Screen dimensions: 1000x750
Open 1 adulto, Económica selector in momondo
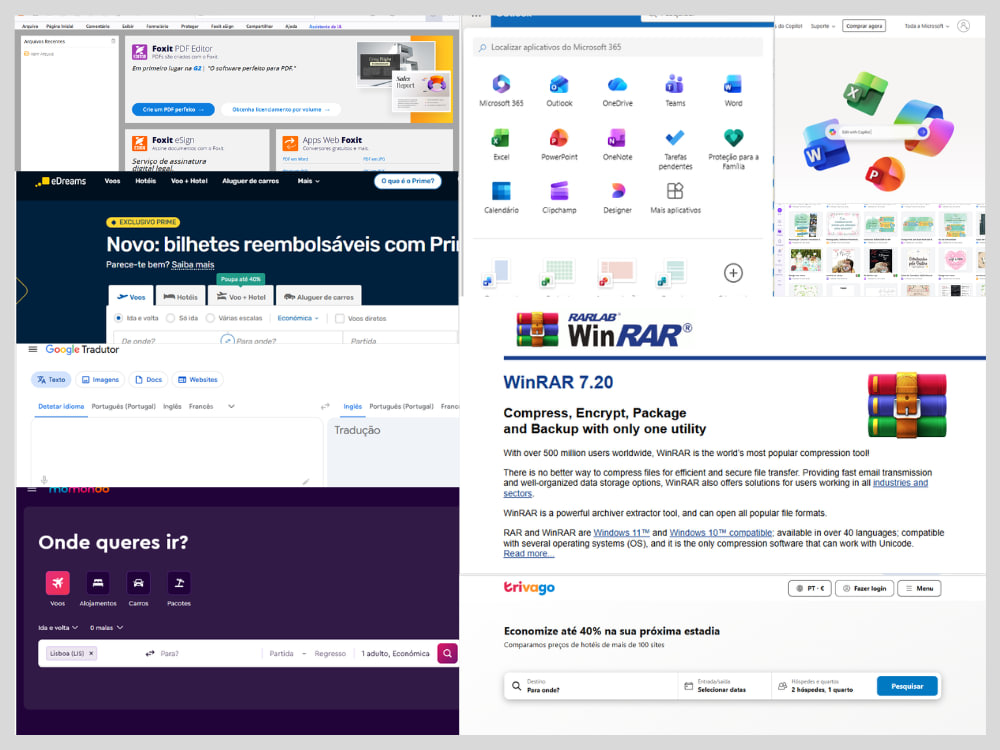point(395,653)
